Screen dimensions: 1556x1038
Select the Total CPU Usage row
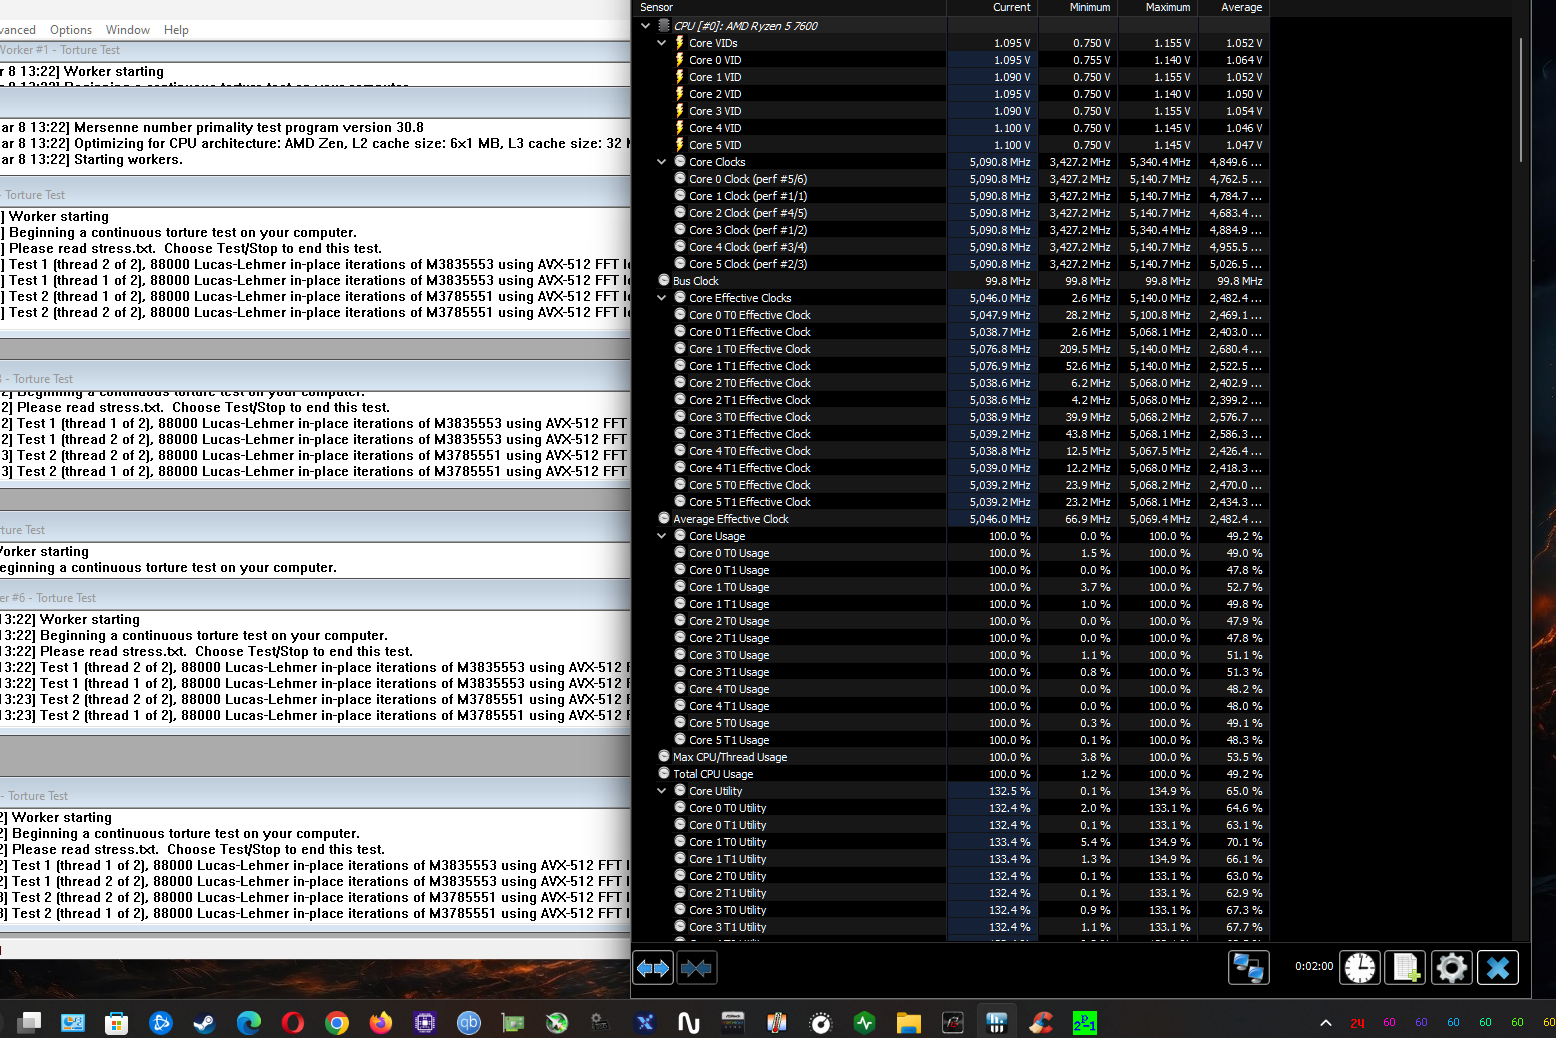pos(951,774)
